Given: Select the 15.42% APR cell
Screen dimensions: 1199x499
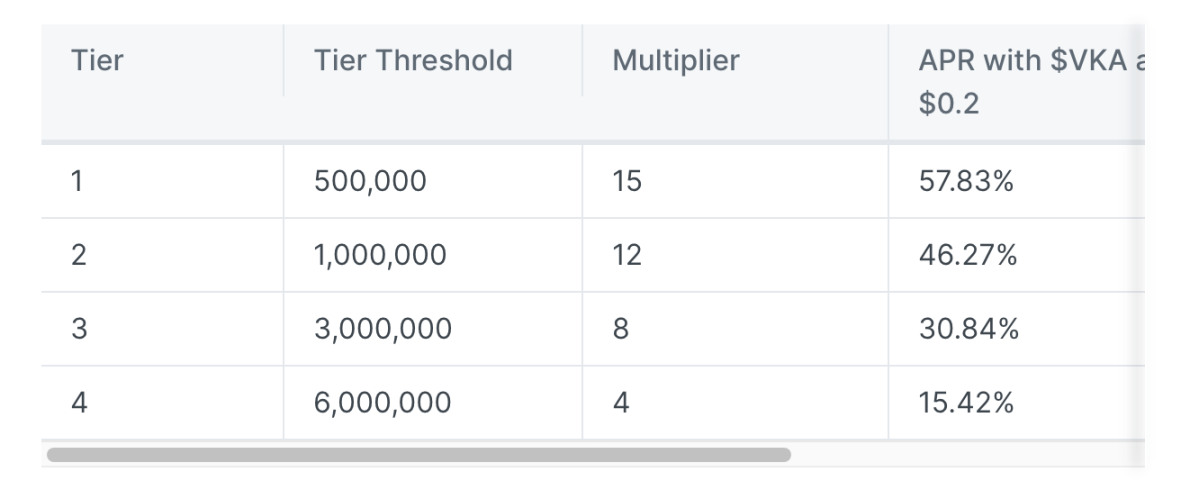Looking at the screenshot, I should coord(968,403).
